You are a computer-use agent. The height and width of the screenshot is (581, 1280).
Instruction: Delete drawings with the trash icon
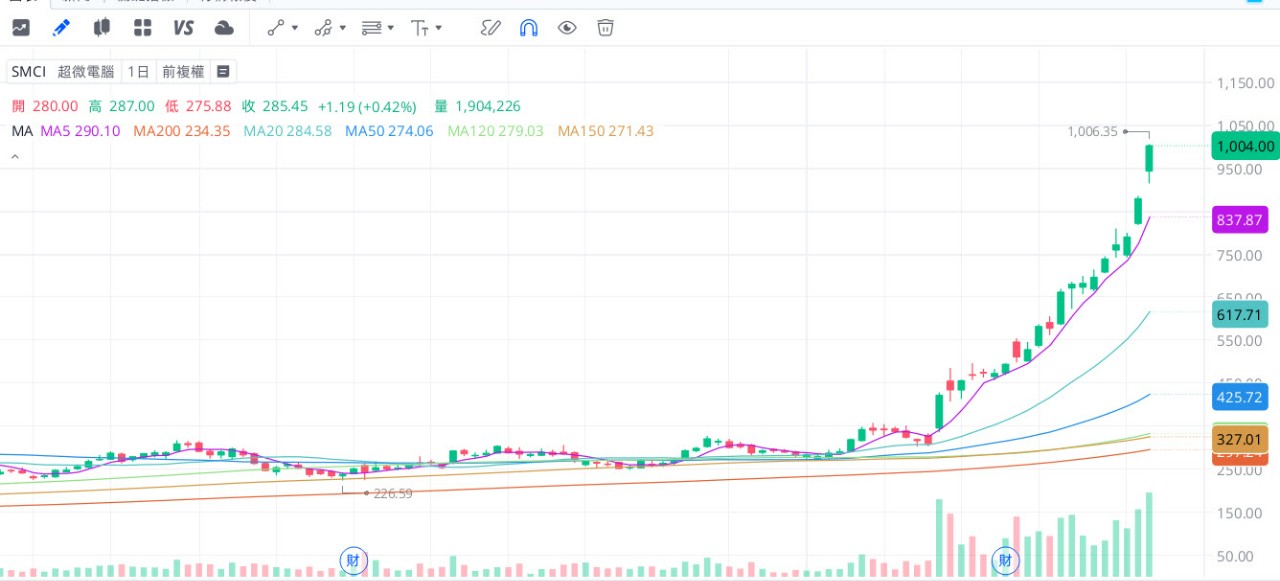pos(605,27)
